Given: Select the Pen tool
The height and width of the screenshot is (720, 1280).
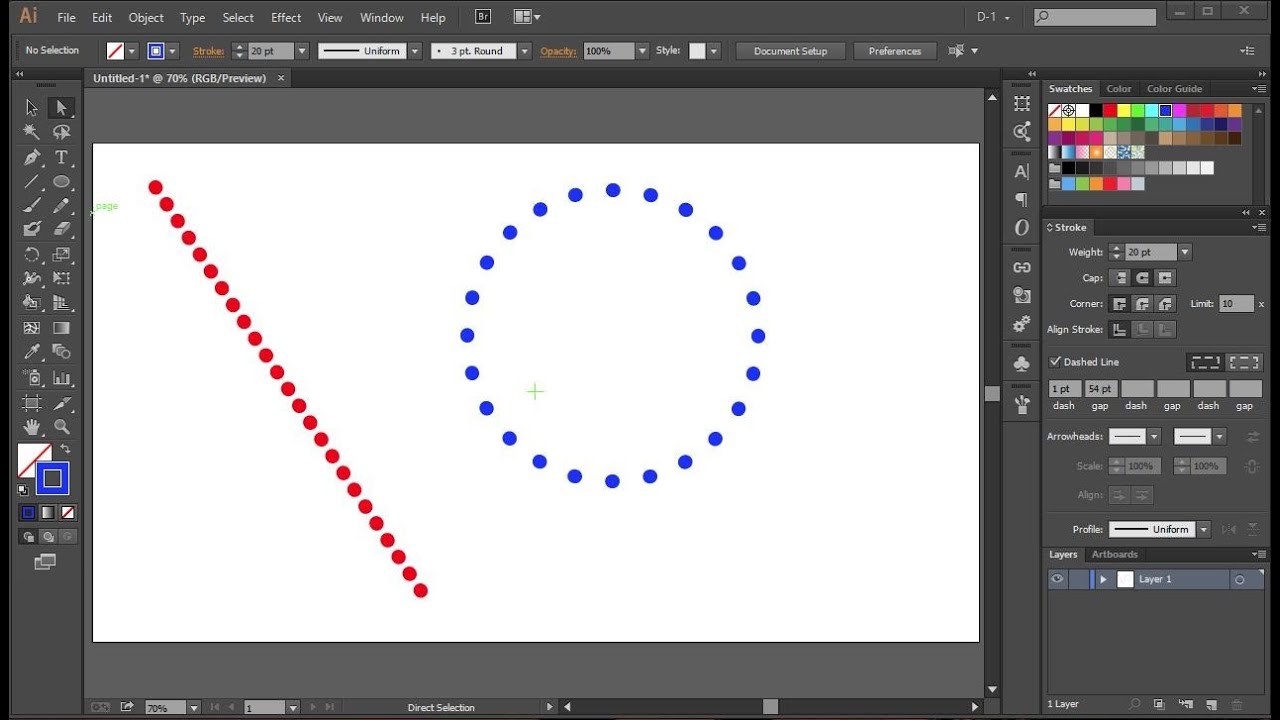Looking at the screenshot, I should (x=32, y=157).
